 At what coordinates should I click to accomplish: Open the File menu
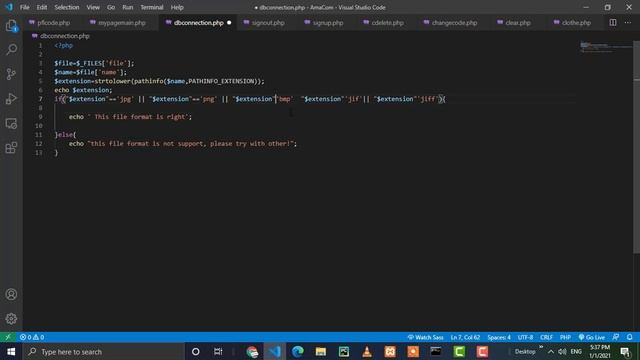coord(24,7)
